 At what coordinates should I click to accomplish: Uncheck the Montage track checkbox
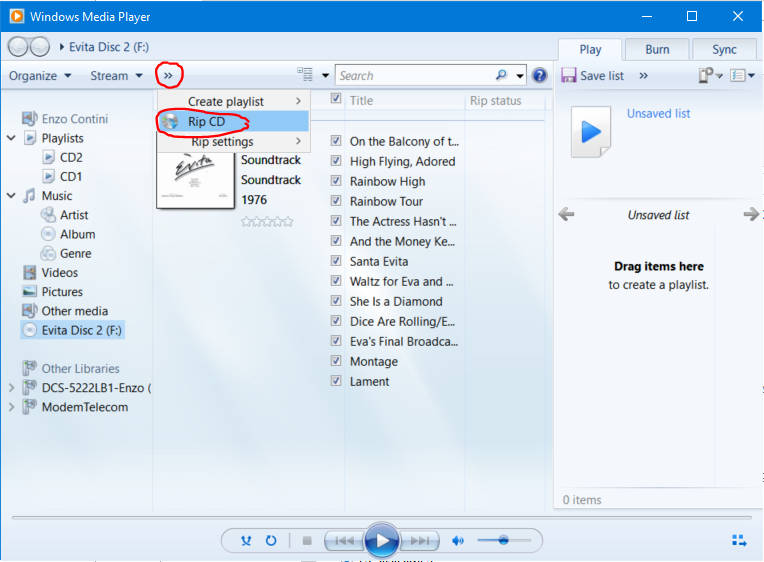click(x=336, y=361)
